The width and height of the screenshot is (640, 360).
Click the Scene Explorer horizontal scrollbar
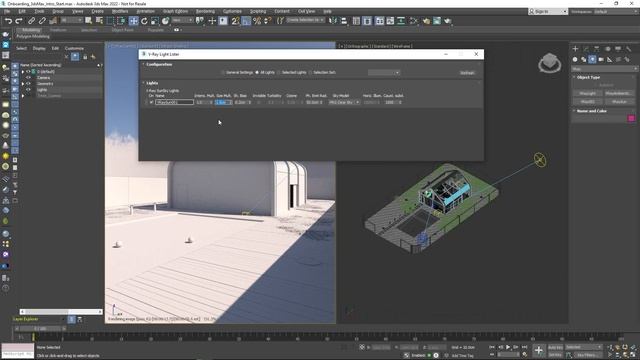coord(61,311)
